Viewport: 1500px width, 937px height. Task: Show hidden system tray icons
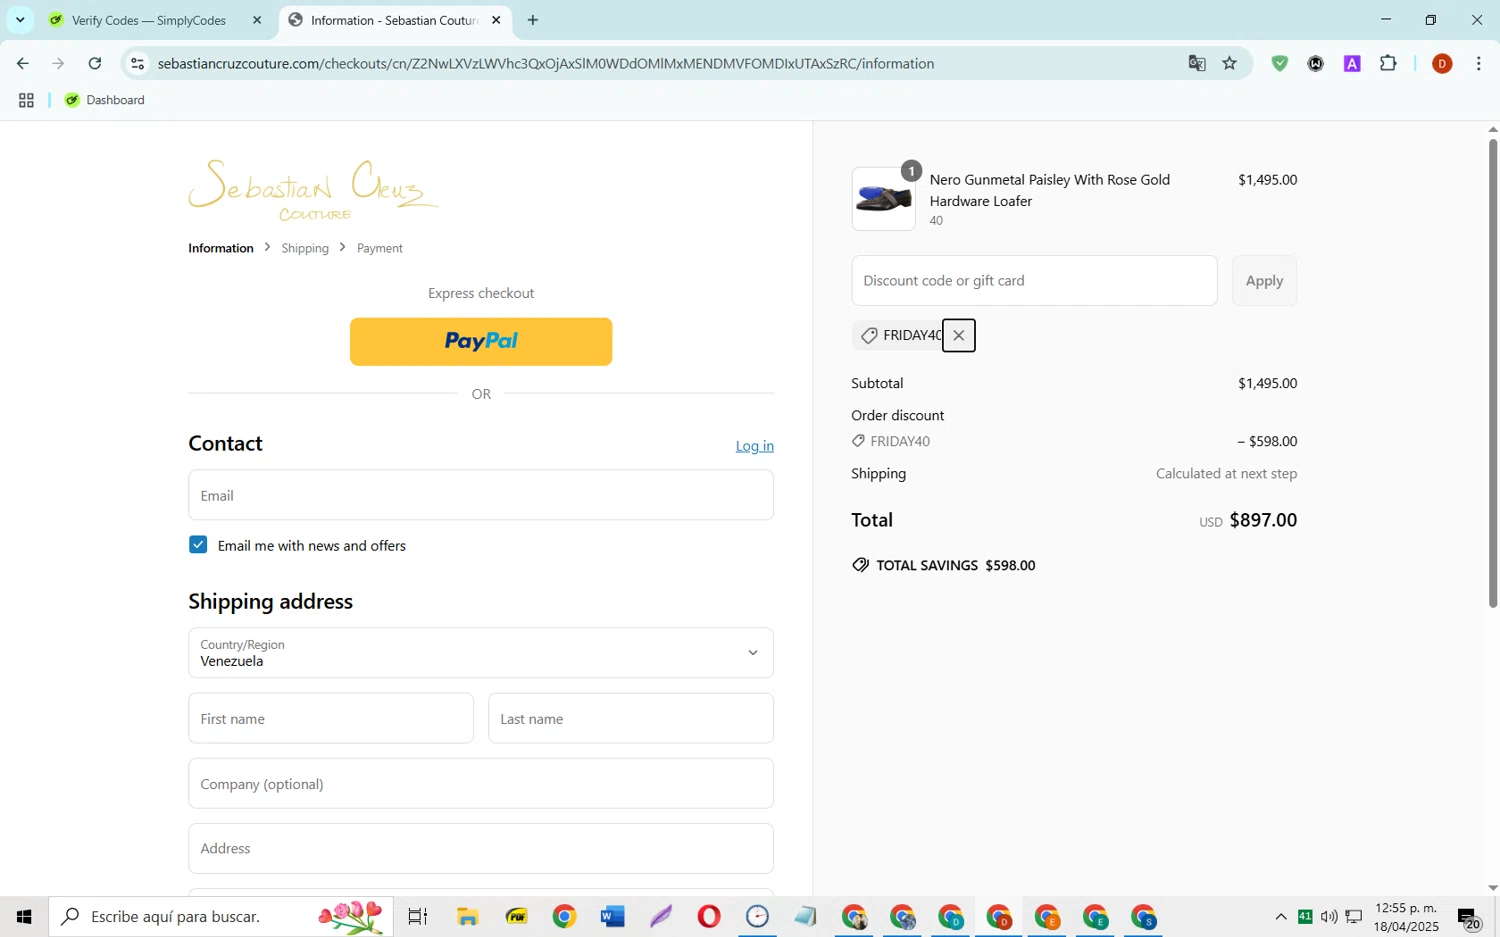point(1281,916)
